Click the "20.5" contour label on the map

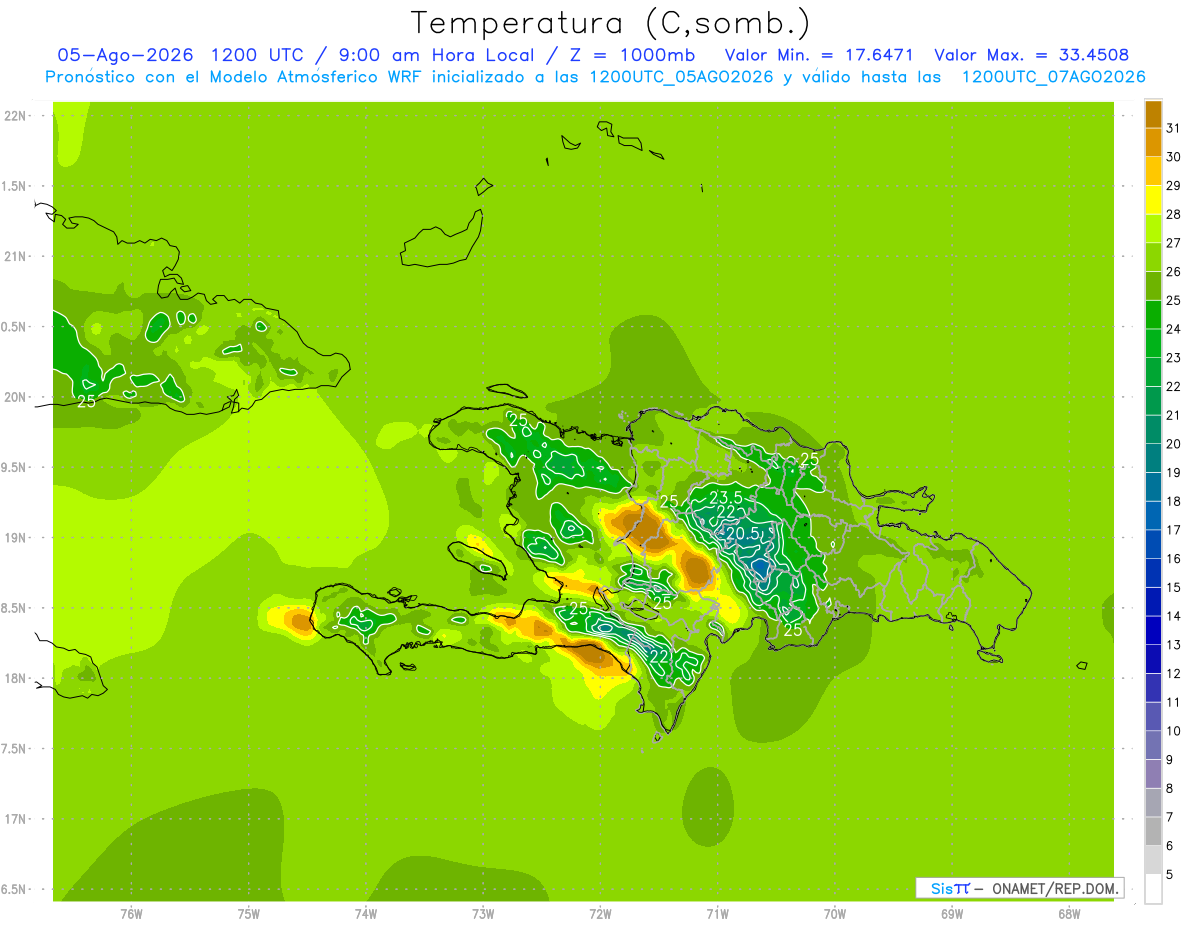tap(743, 534)
